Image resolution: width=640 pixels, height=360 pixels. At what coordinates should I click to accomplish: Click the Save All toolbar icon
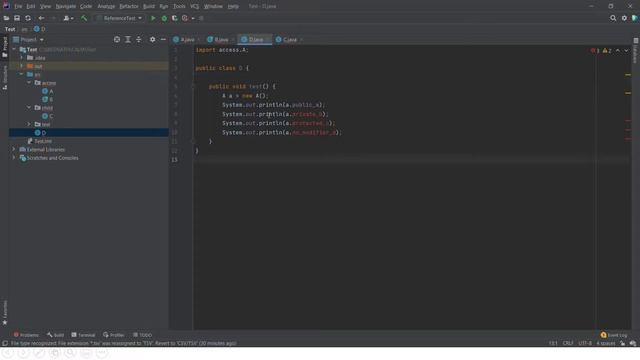(17, 18)
